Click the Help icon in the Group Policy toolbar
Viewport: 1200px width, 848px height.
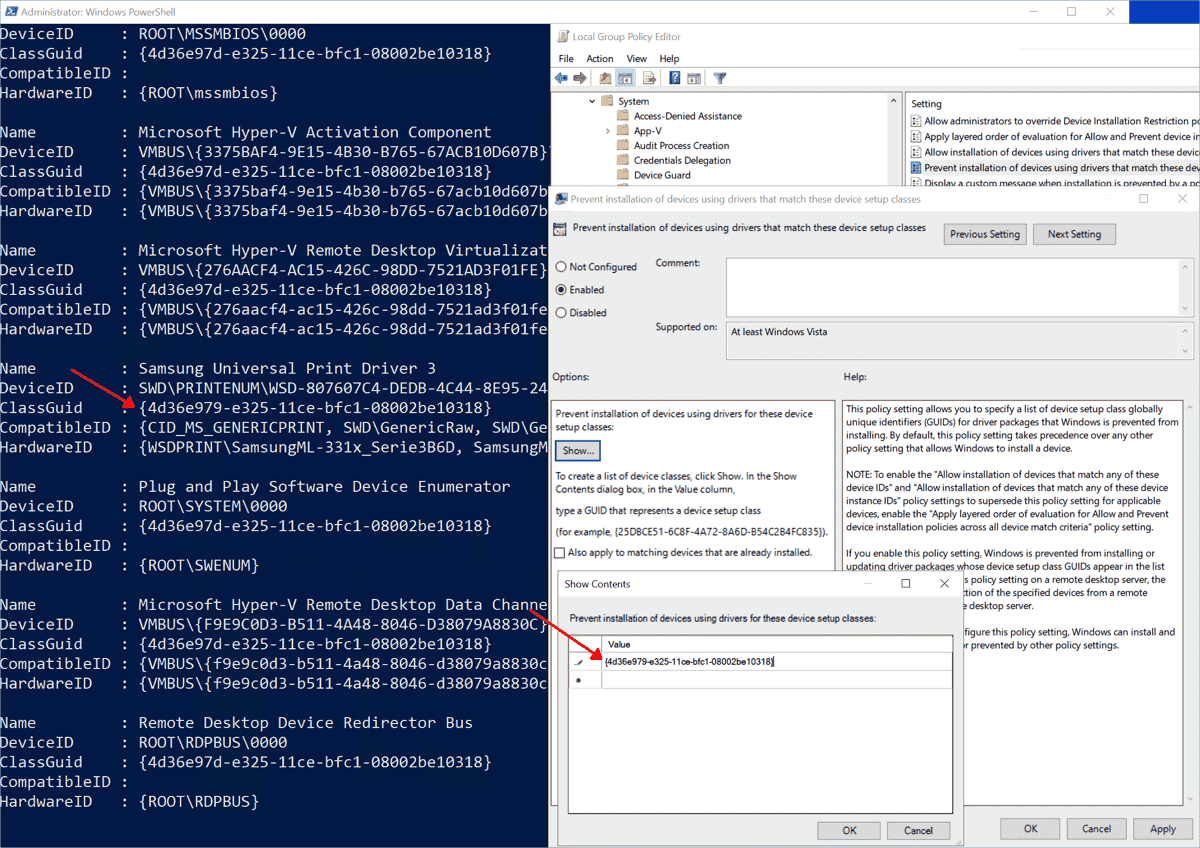tap(674, 77)
